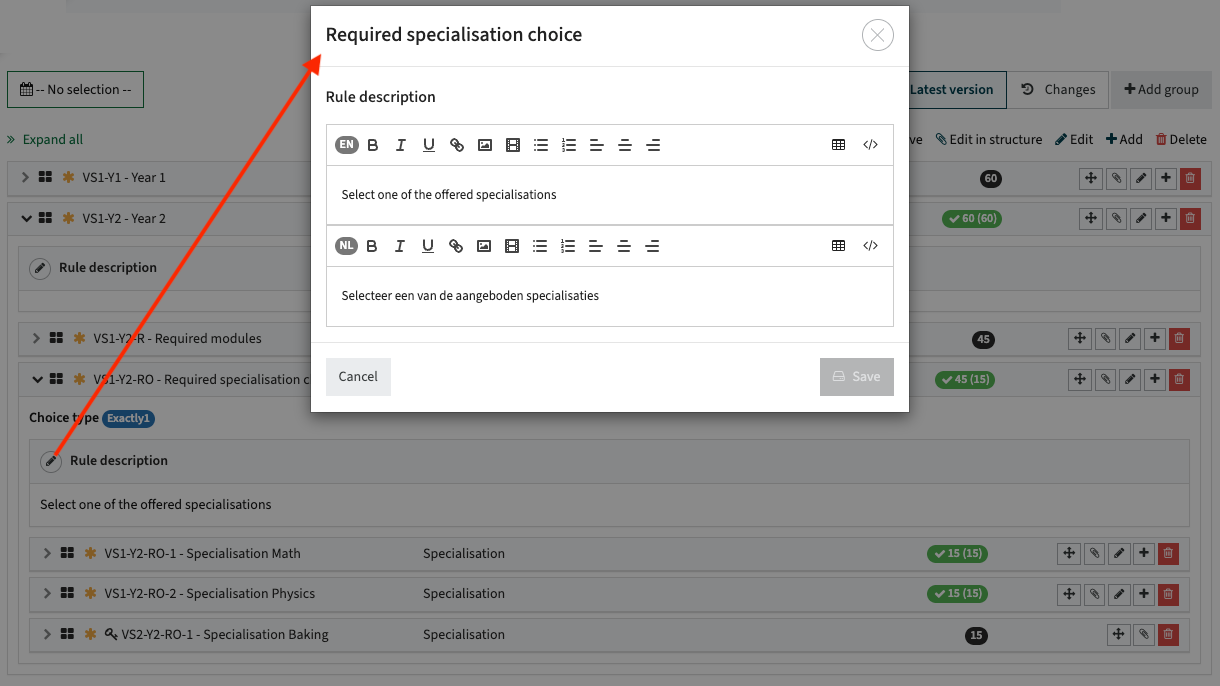Insert an image in the Dutch editor
Viewport: 1220px width, 686px height.
pyautogui.click(x=484, y=246)
